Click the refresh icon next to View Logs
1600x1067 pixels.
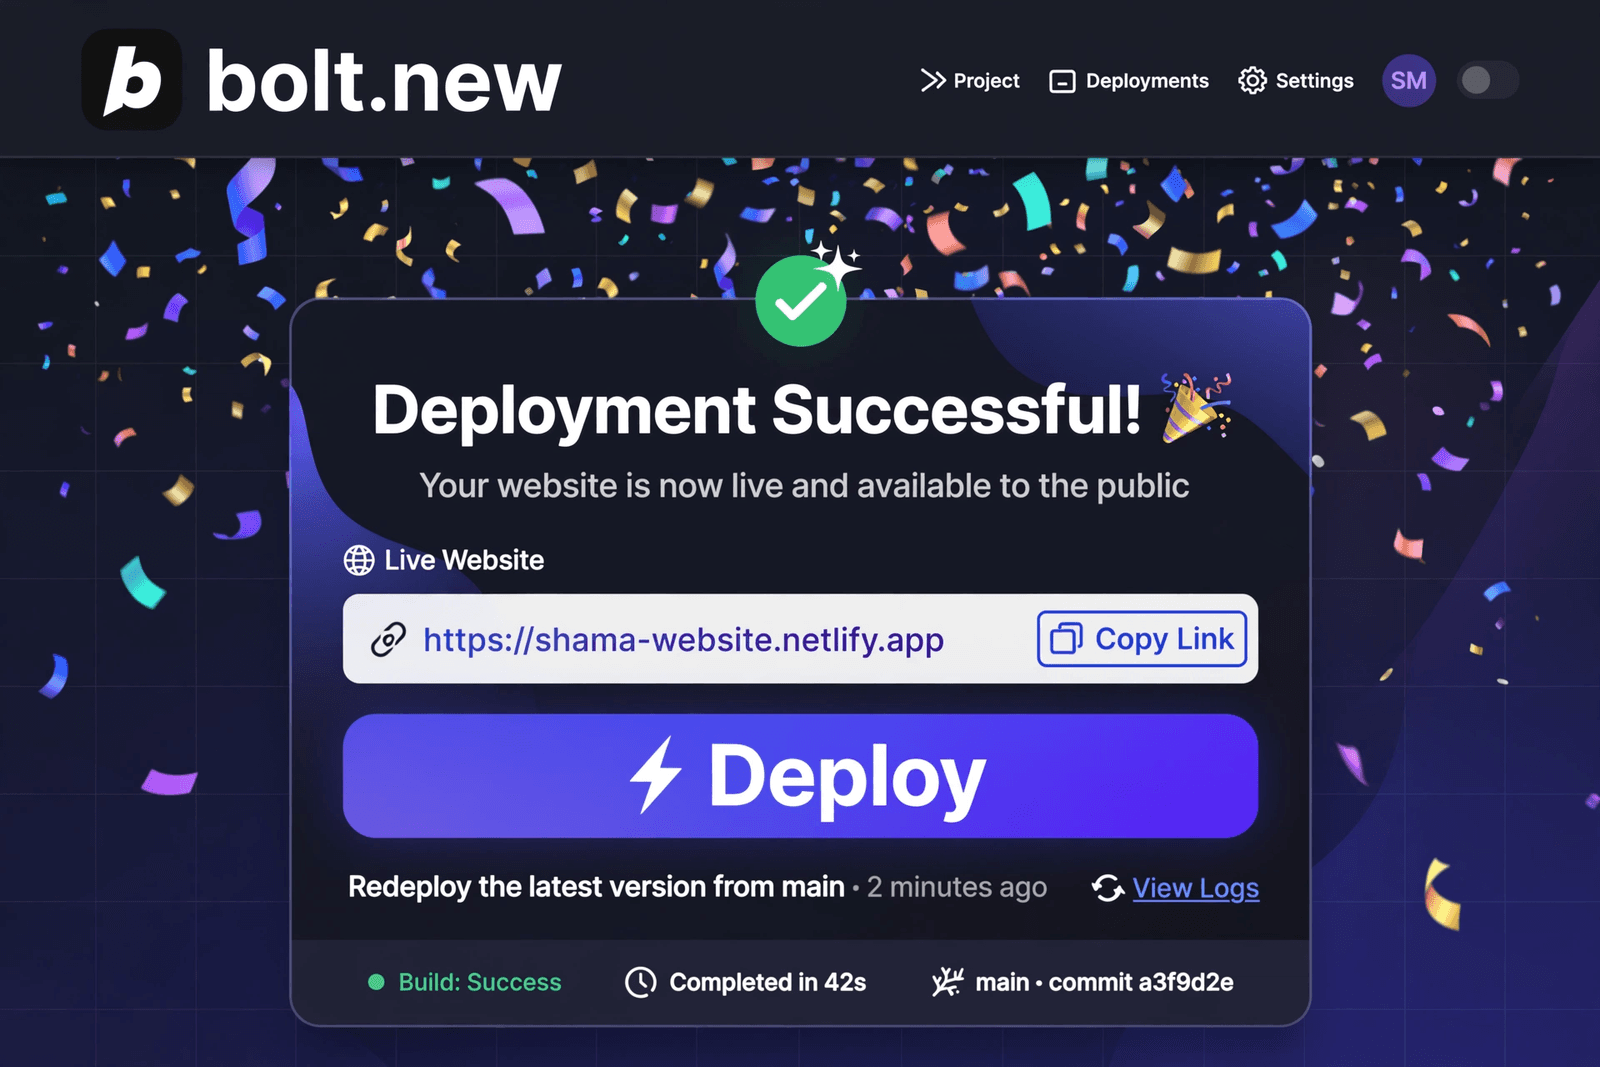click(x=1108, y=888)
